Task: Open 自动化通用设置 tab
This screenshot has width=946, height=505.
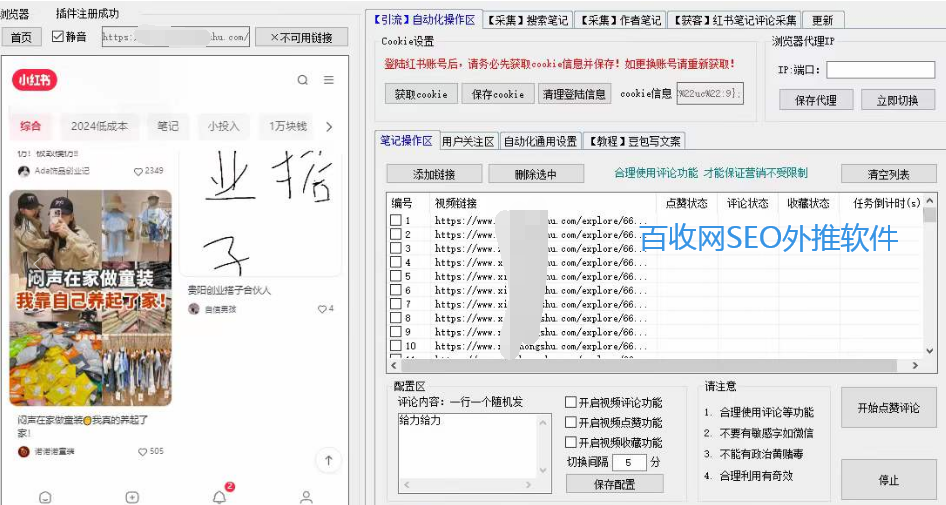Action: (541, 141)
